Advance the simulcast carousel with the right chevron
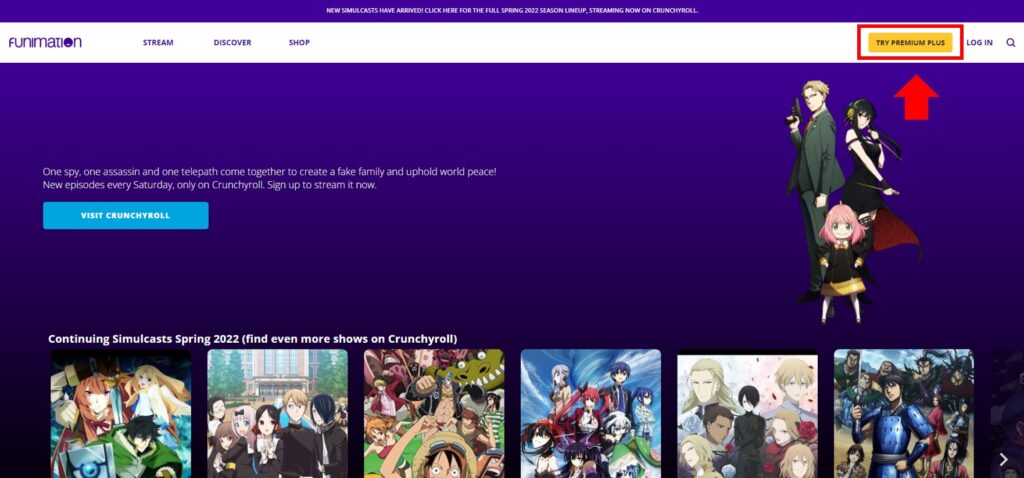The width and height of the screenshot is (1024, 478). pos(1003,459)
